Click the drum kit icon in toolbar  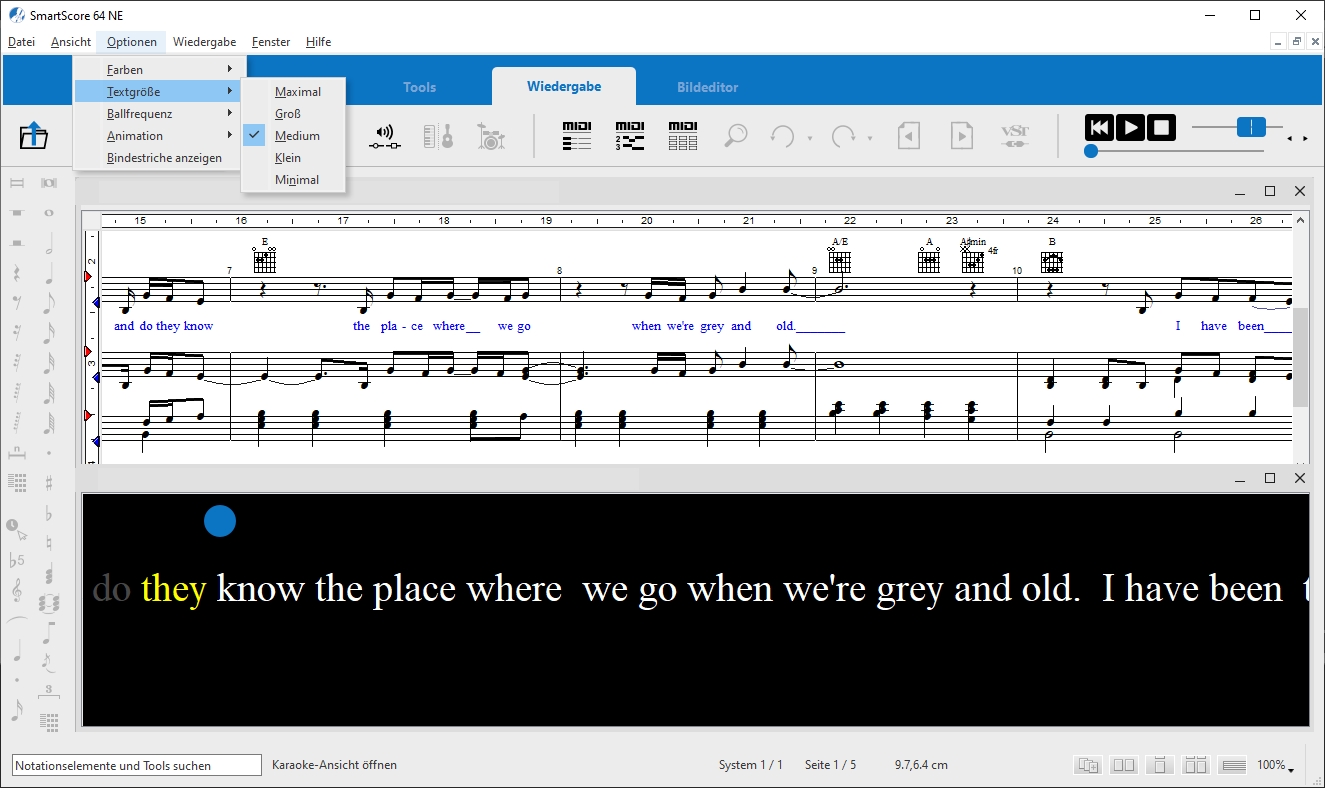coord(490,136)
